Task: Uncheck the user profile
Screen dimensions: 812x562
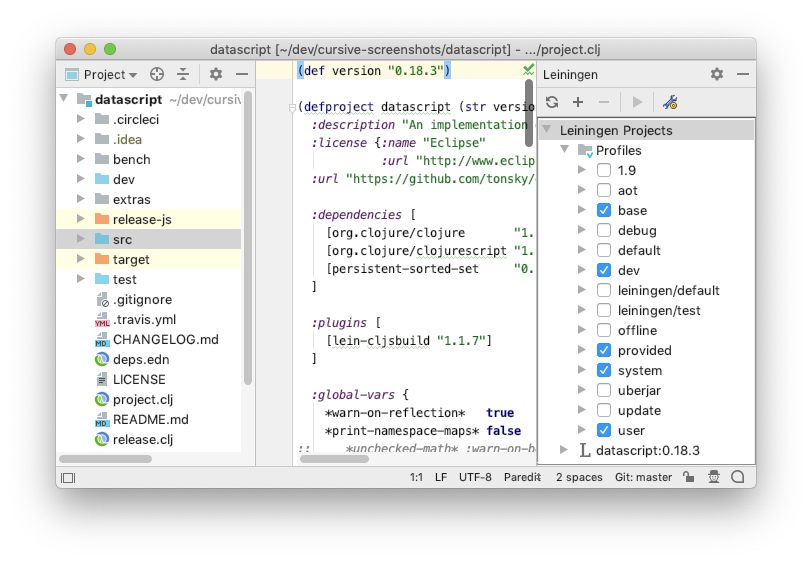Action: (604, 430)
